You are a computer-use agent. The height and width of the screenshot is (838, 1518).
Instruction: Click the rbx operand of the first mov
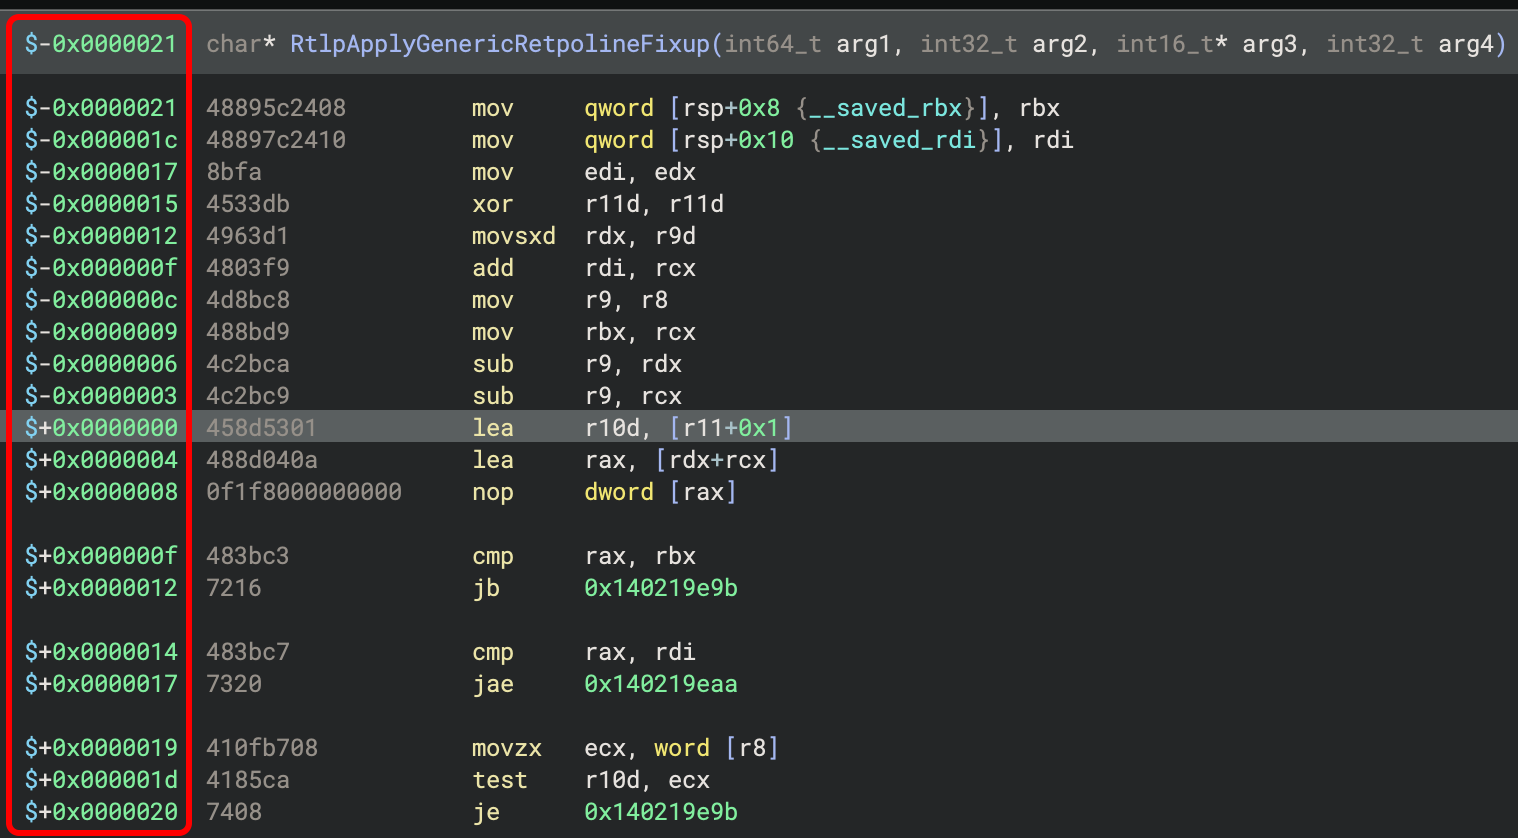[1040, 107]
